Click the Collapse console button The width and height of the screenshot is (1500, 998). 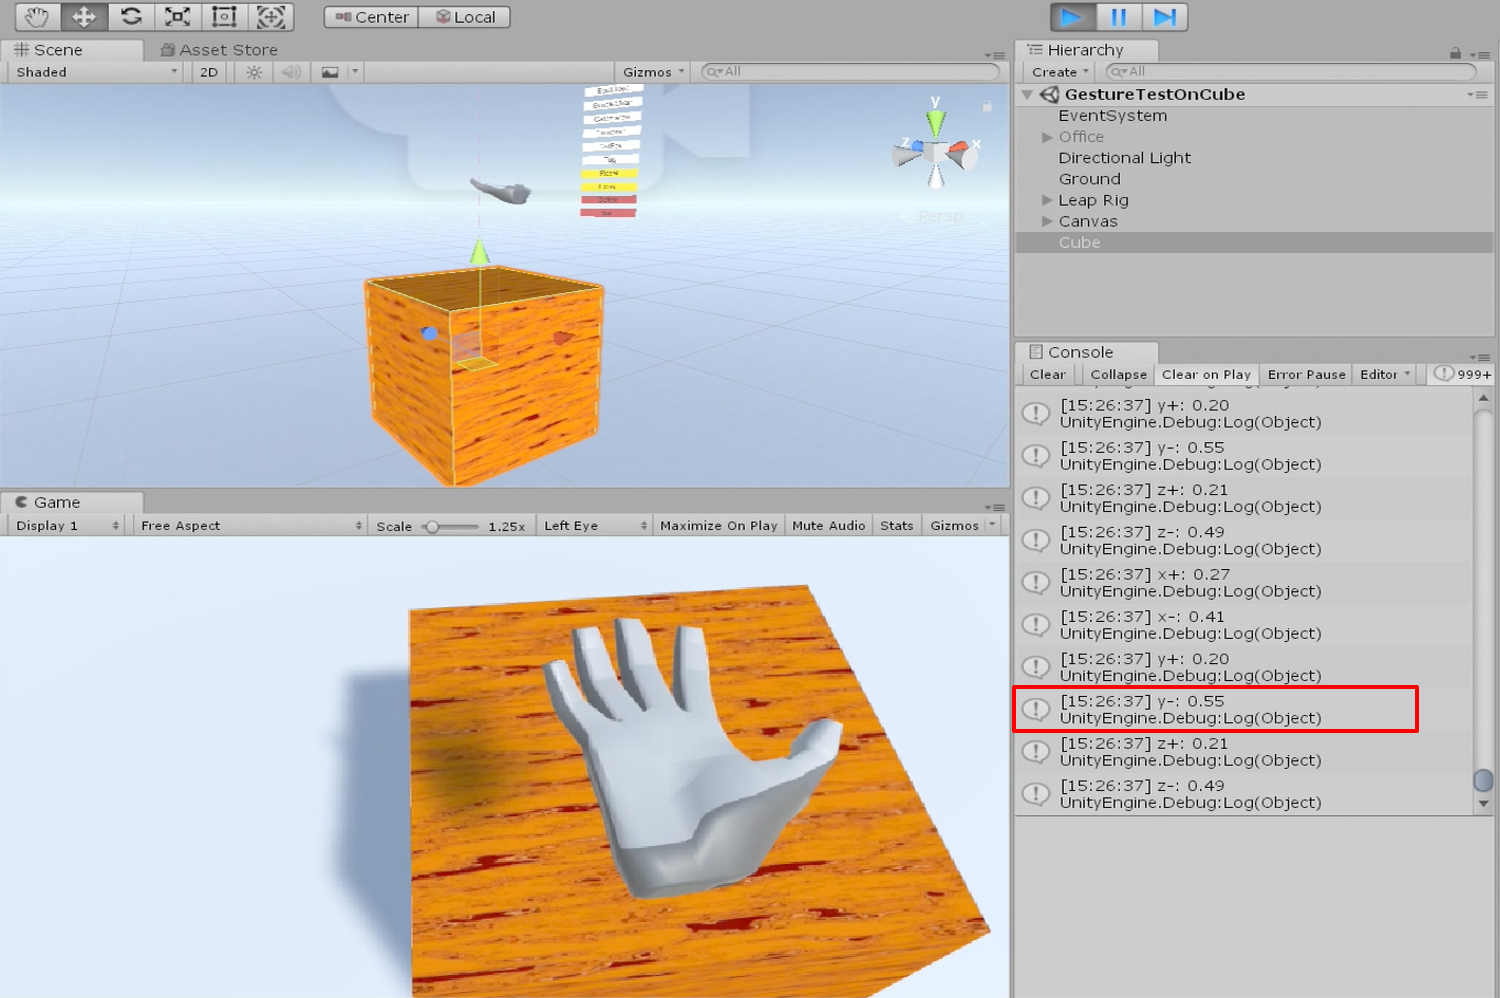point(1118,374)
